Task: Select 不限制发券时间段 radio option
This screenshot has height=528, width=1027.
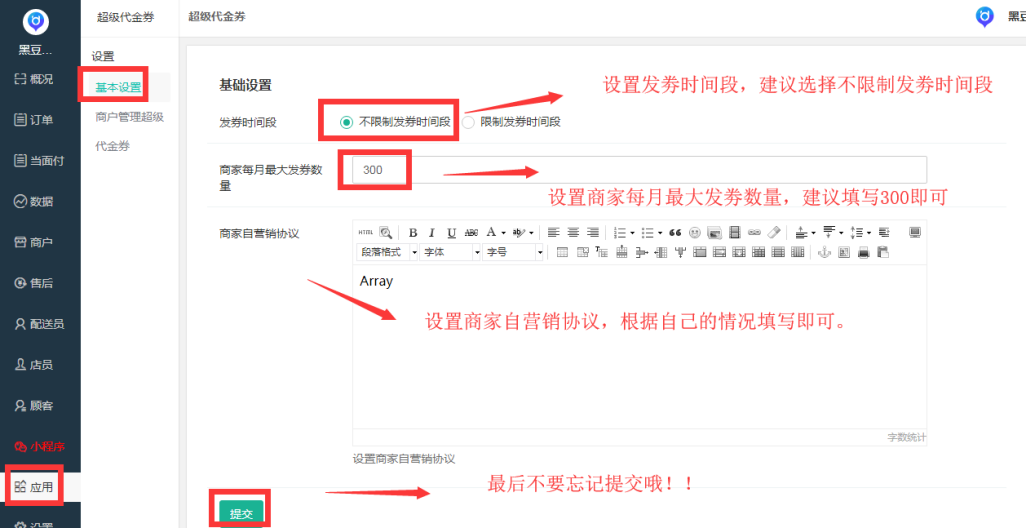Action: (346, 122)
